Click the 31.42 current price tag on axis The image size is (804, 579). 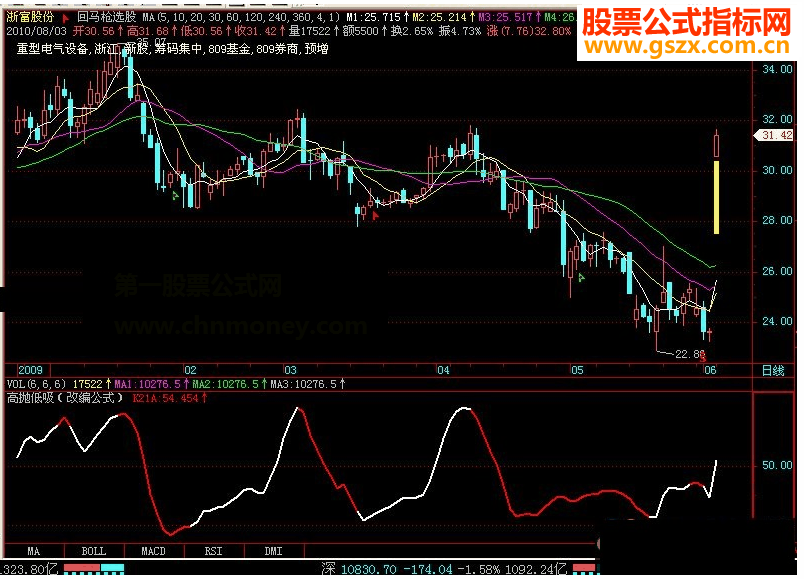click(x=774, y=135)
